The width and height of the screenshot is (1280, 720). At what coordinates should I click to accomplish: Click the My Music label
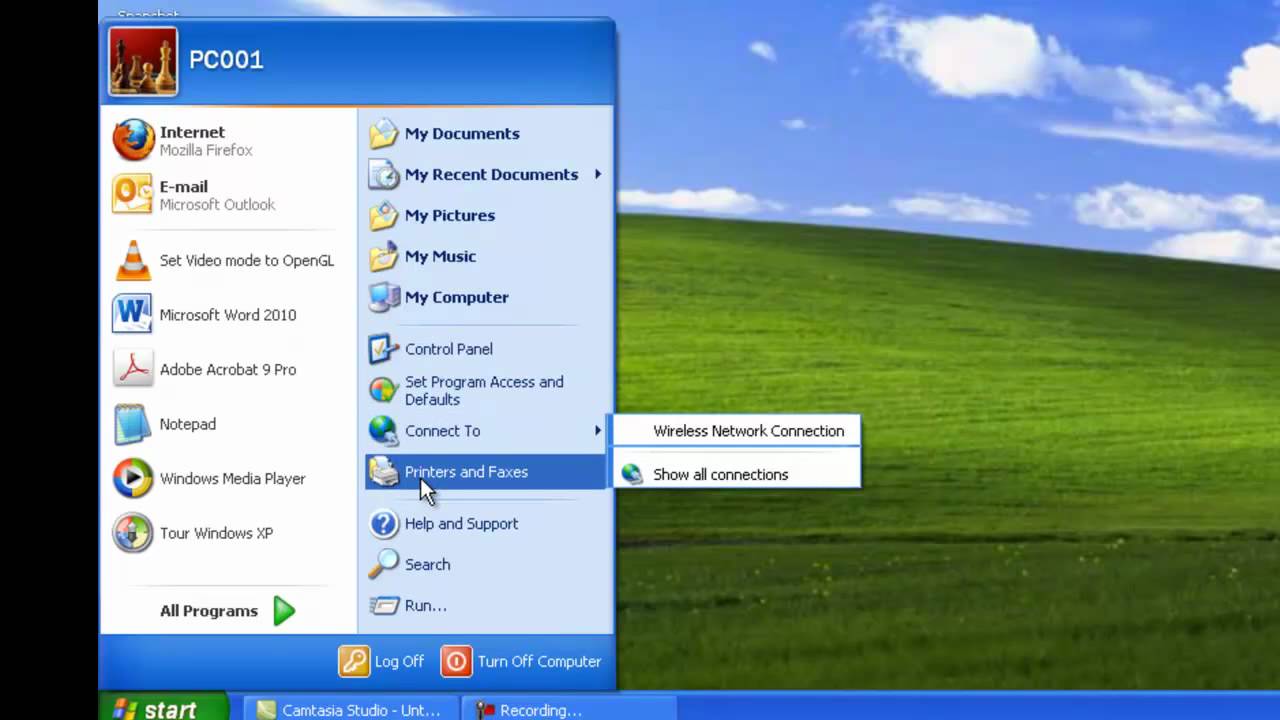pyautogui.click(x=440, y=256)
